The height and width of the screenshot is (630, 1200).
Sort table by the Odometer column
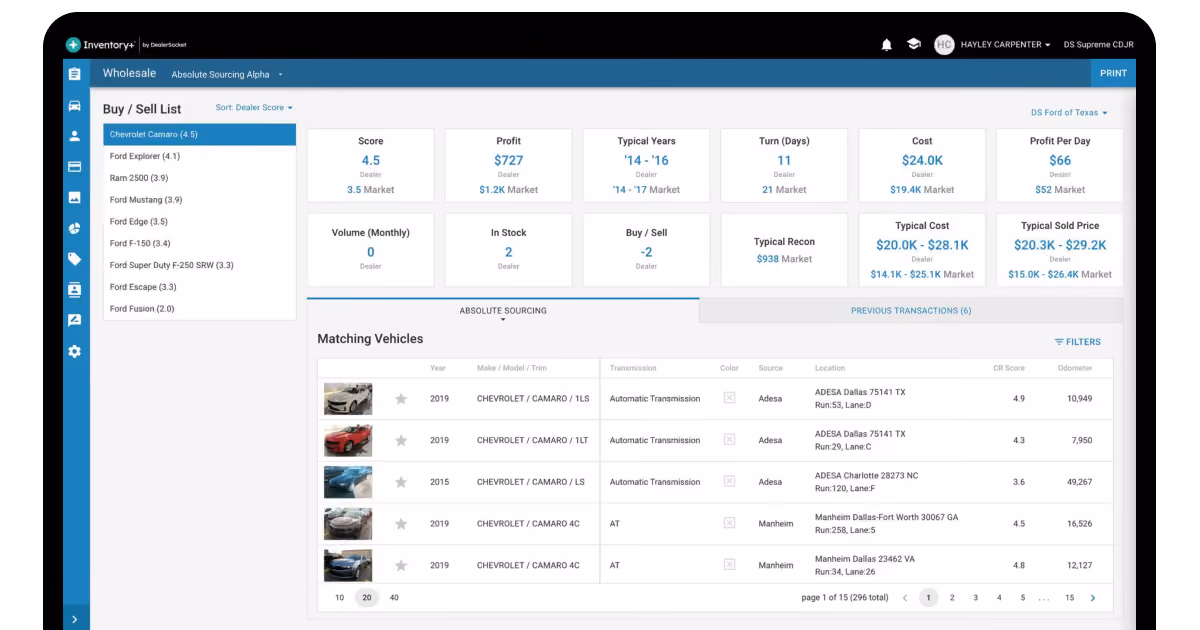tap(1075, 368)
